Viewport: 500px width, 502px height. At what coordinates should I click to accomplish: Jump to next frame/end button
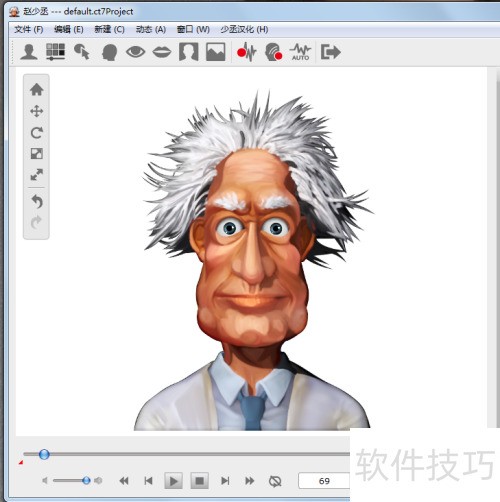coord(225,481)
